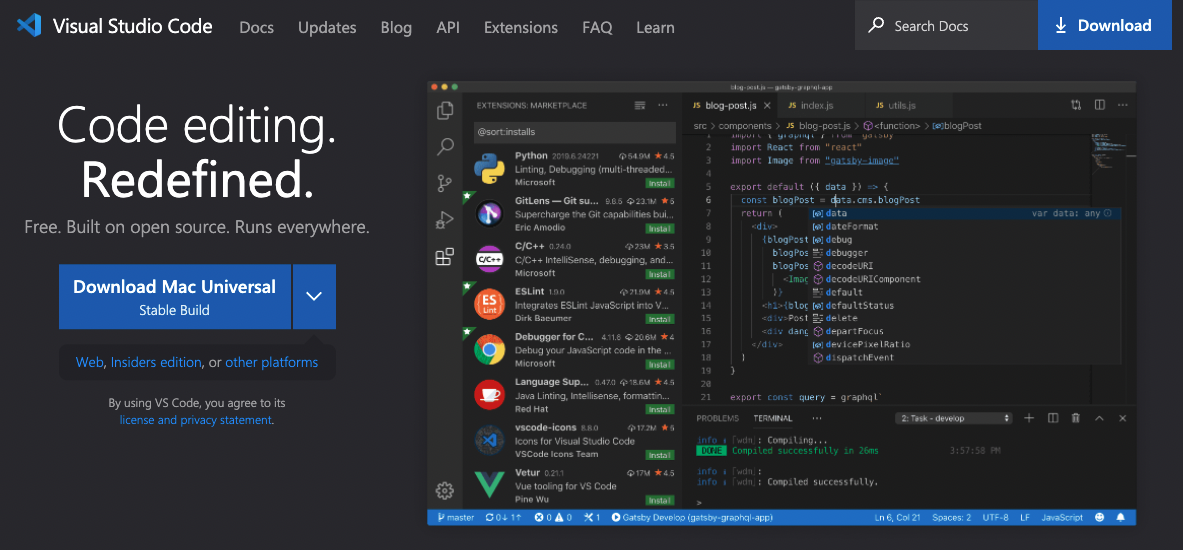1183x550 pixels.
Task: Open the Docs navigation item
Action: [257, 28]
